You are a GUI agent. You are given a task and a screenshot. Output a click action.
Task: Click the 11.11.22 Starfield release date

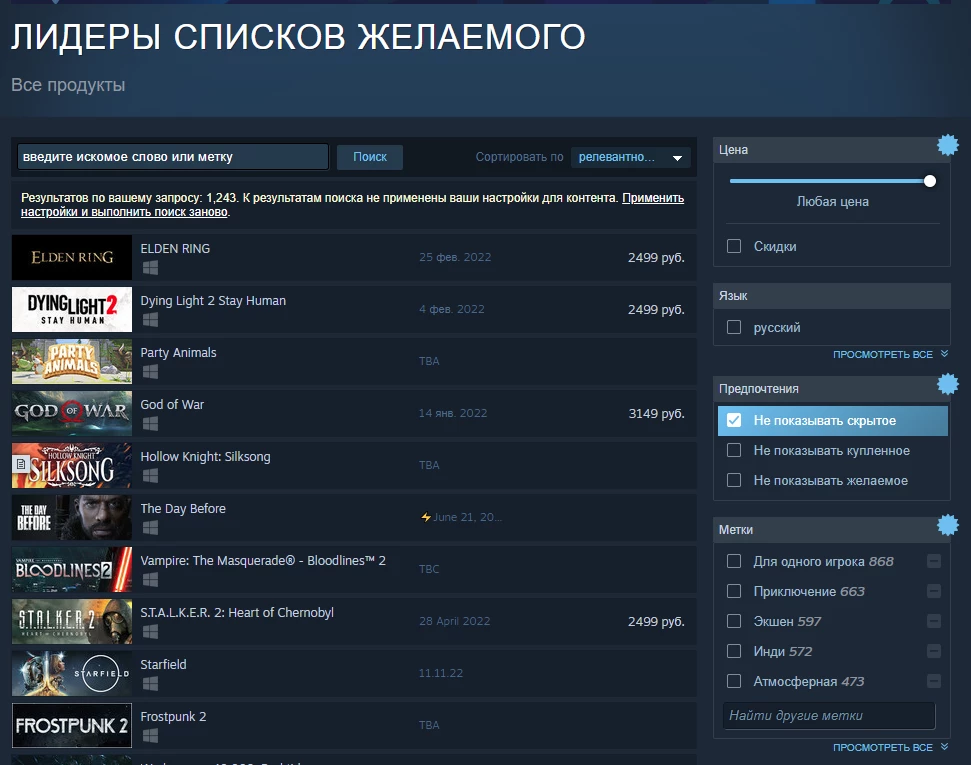(441, 673)
